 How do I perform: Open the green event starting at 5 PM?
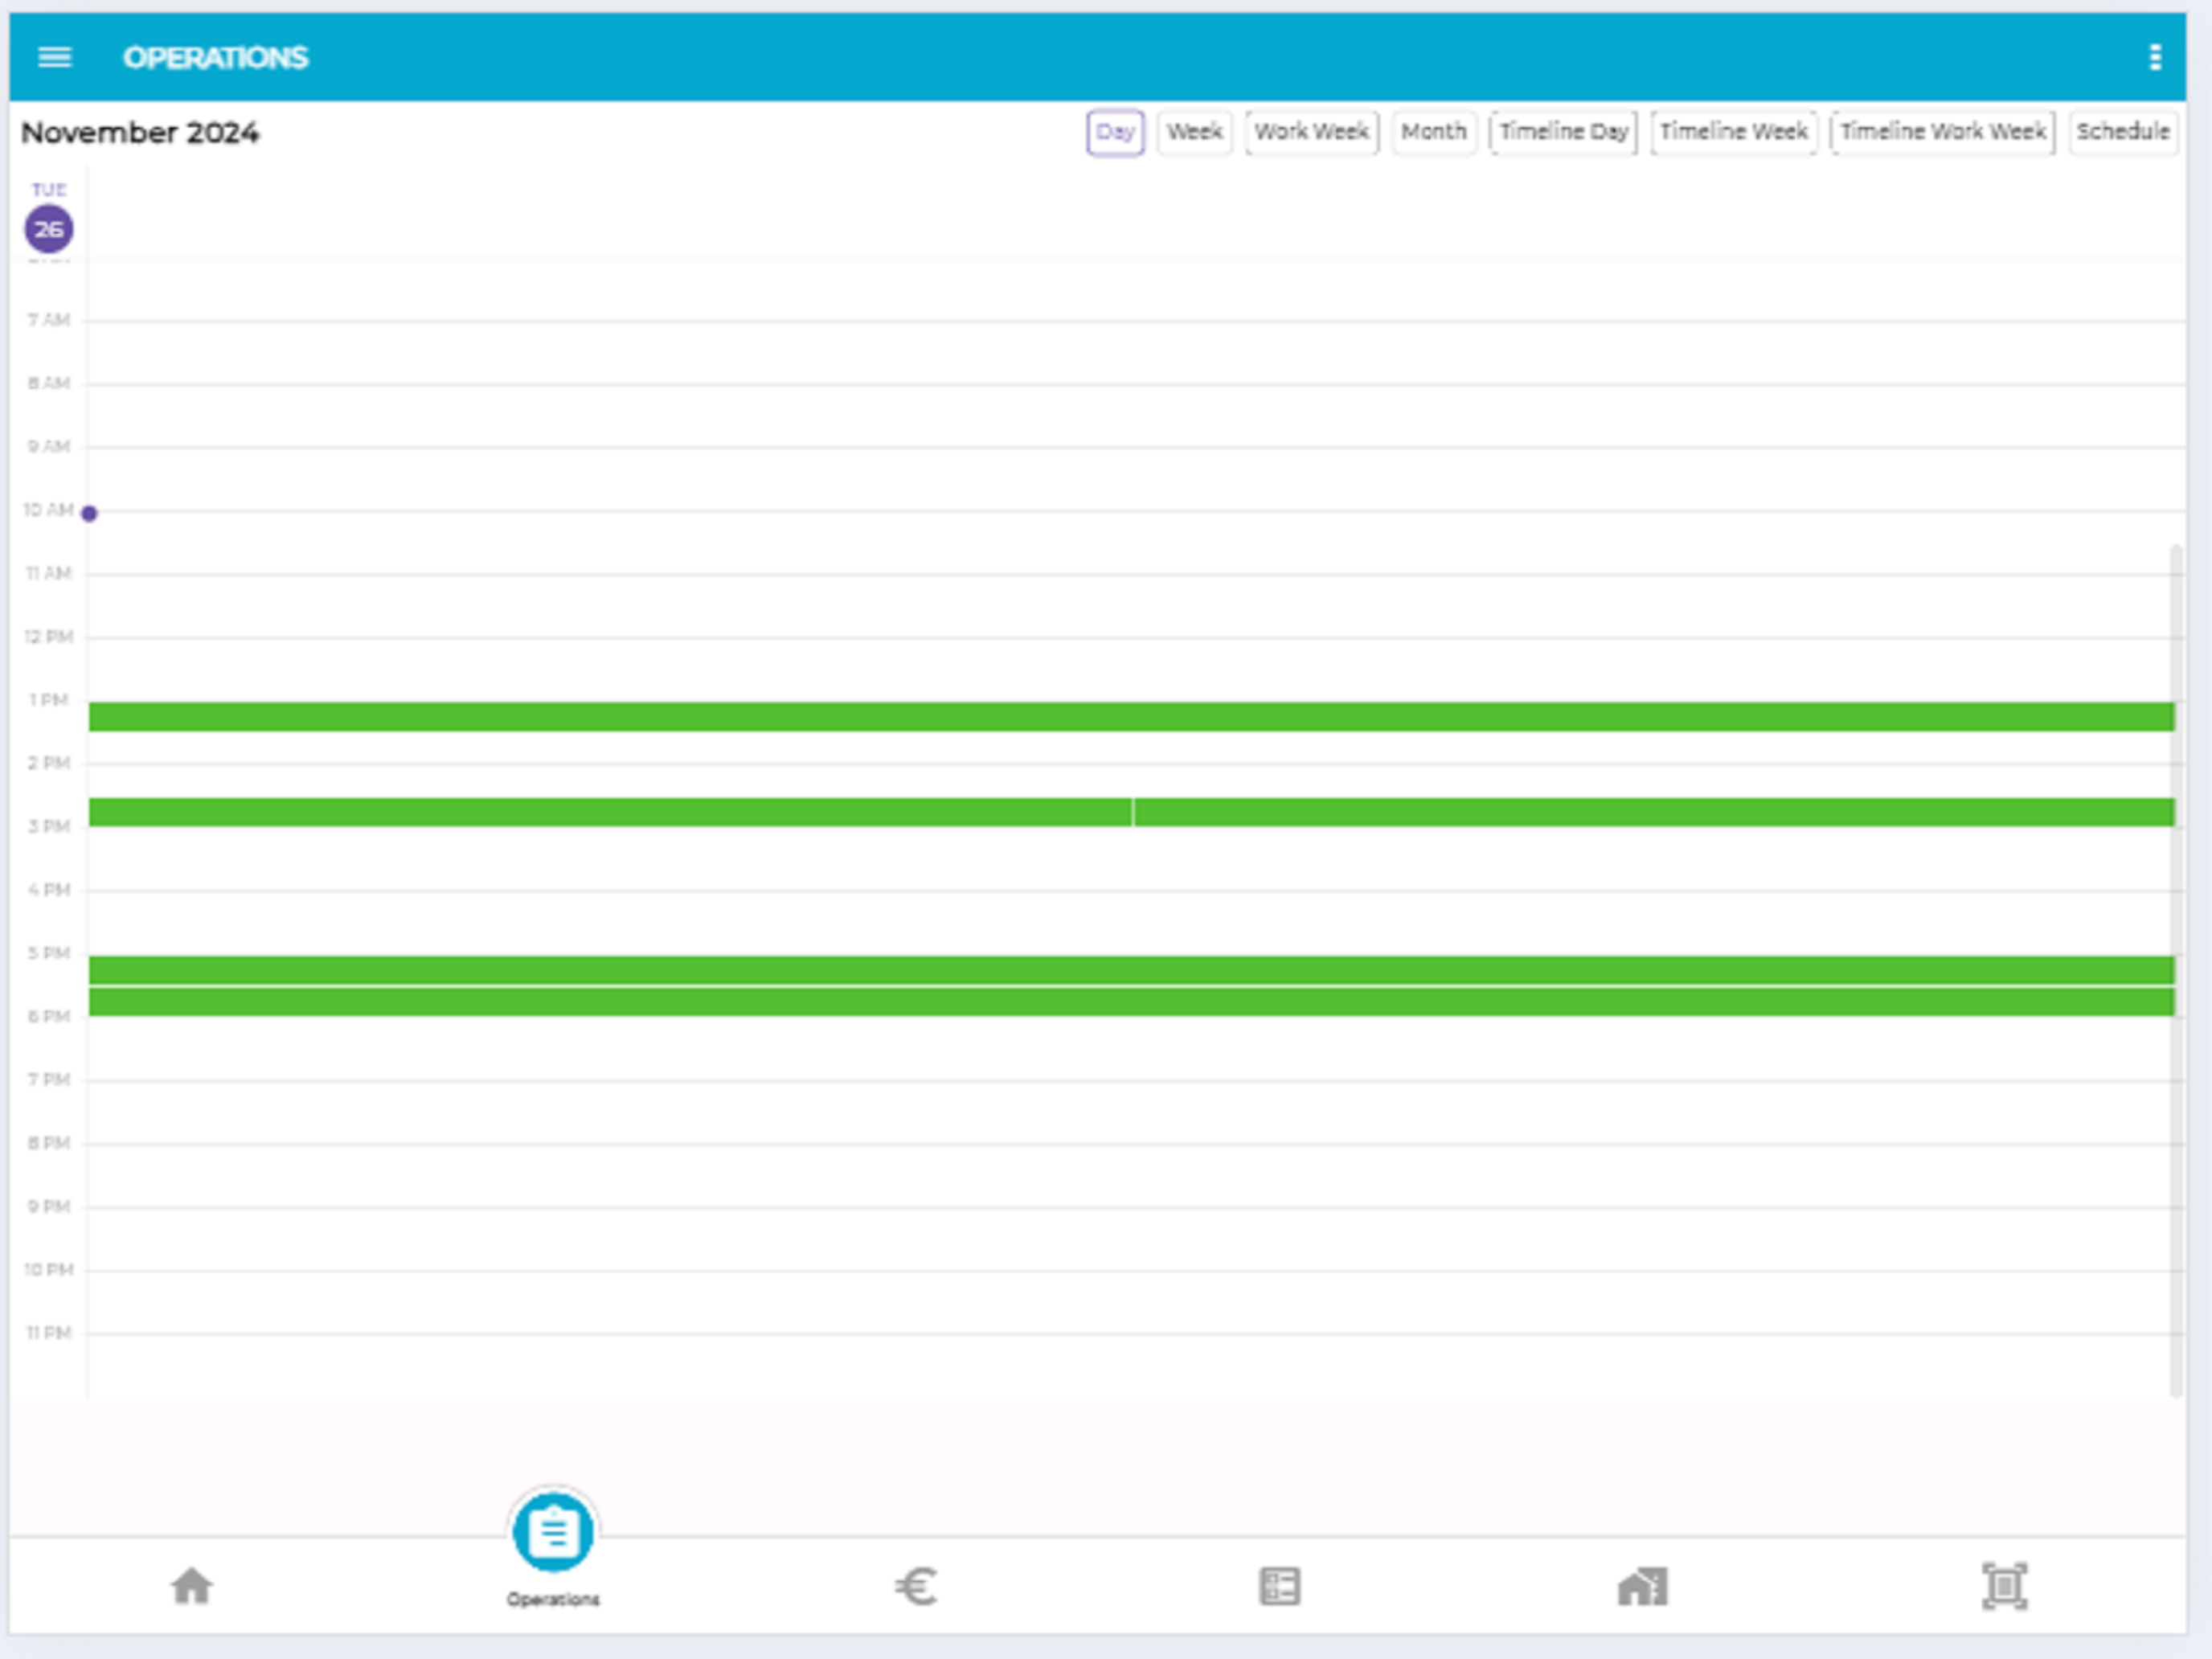click(x=1131, y=970)
